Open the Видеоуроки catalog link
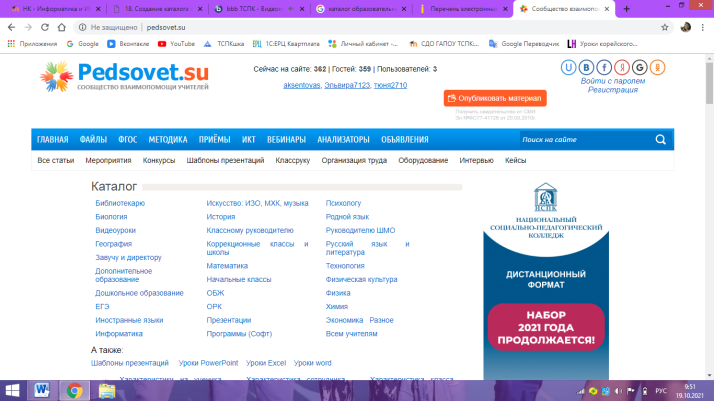714x401 pixels. [115, 230]
